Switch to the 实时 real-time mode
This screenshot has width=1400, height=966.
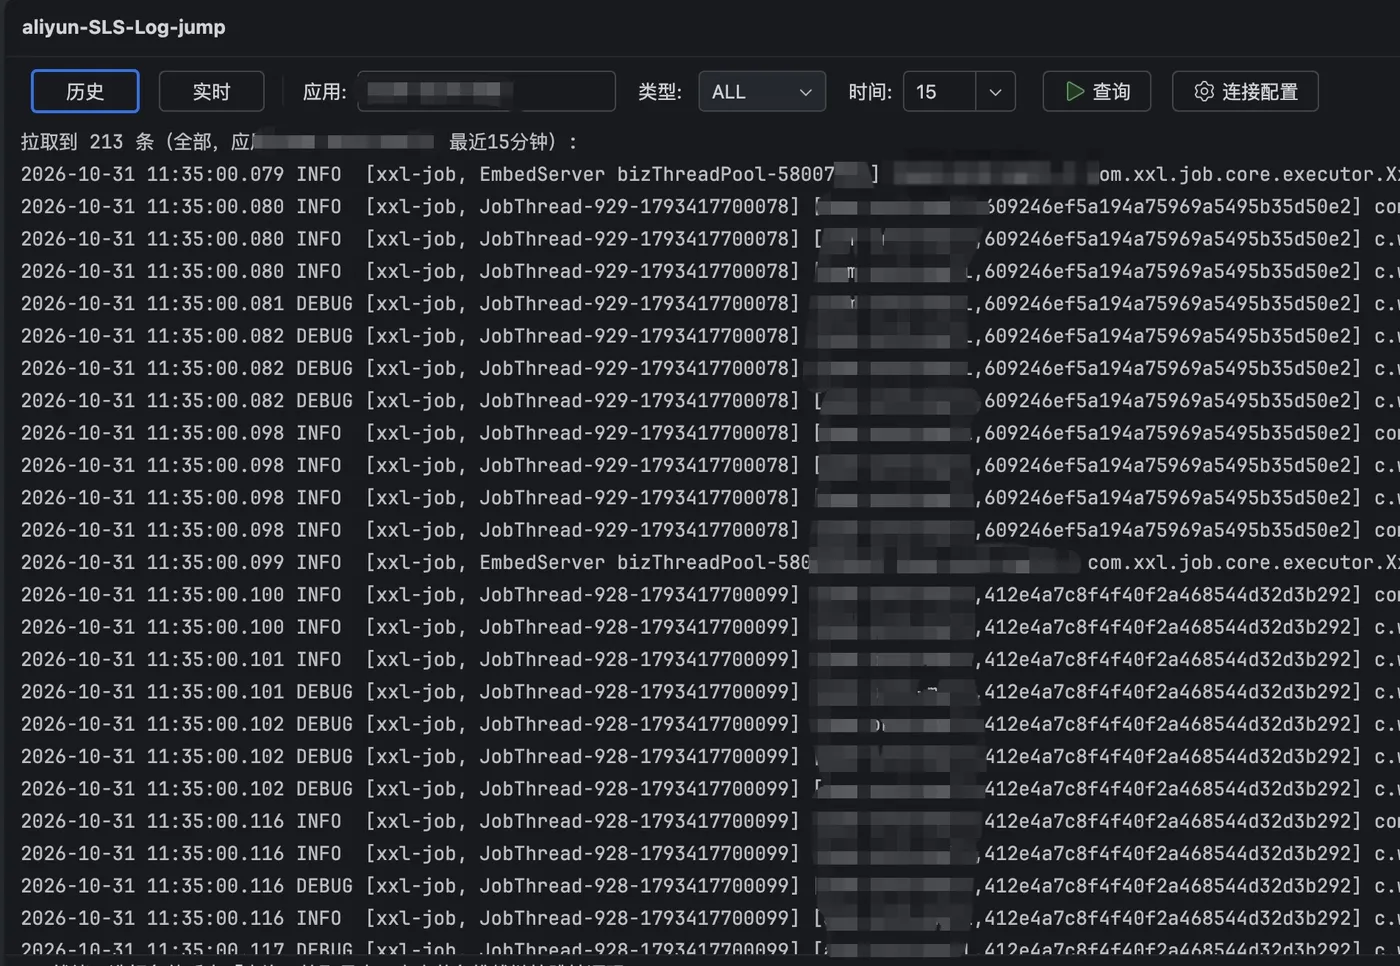click(x=211, y=92)
